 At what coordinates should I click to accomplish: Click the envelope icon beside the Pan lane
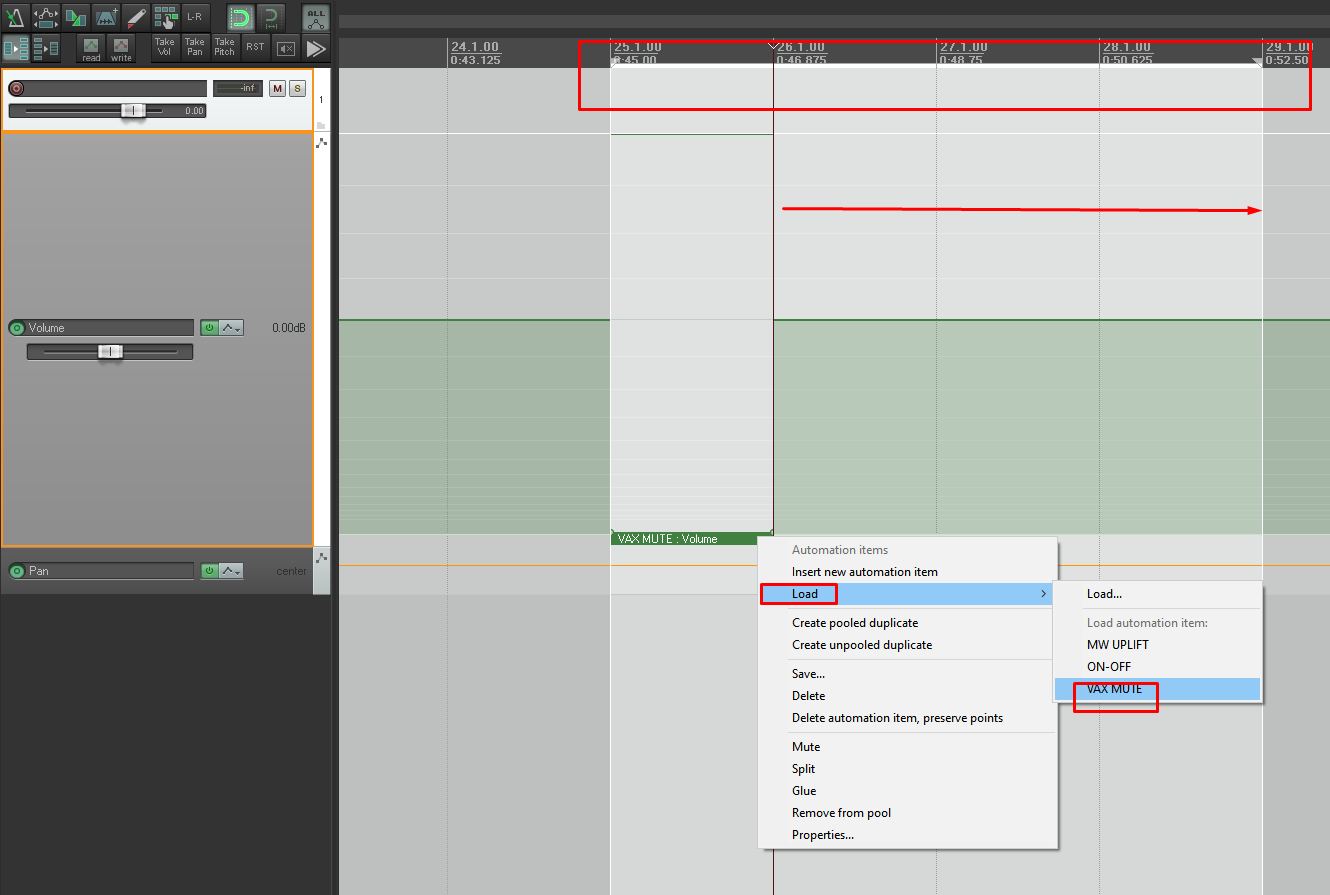[x=321, y=557]
